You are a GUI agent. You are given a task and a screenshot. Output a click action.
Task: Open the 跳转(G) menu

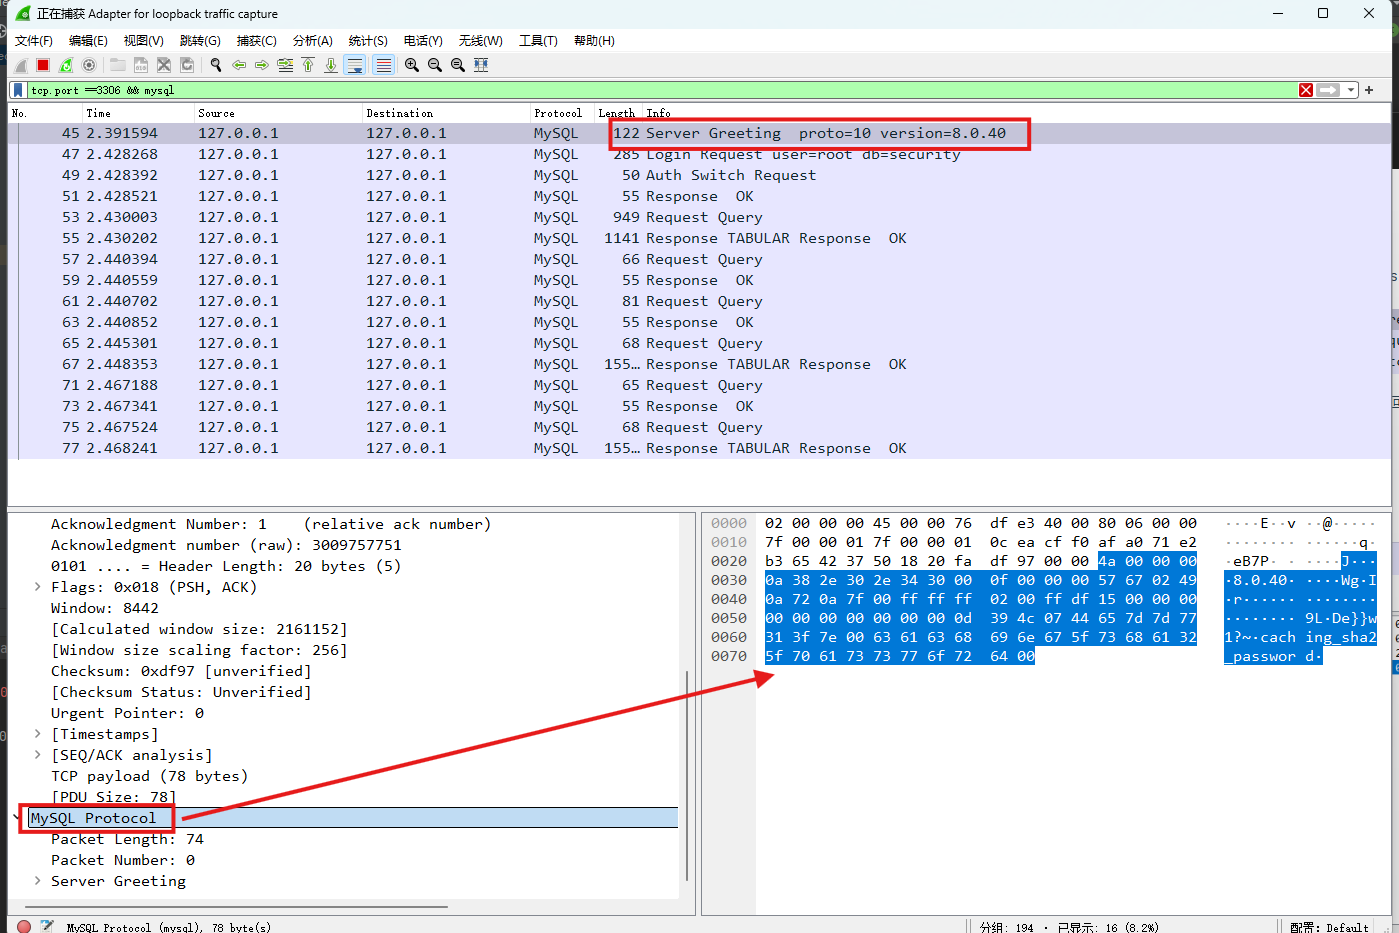[x=200, y=41]
